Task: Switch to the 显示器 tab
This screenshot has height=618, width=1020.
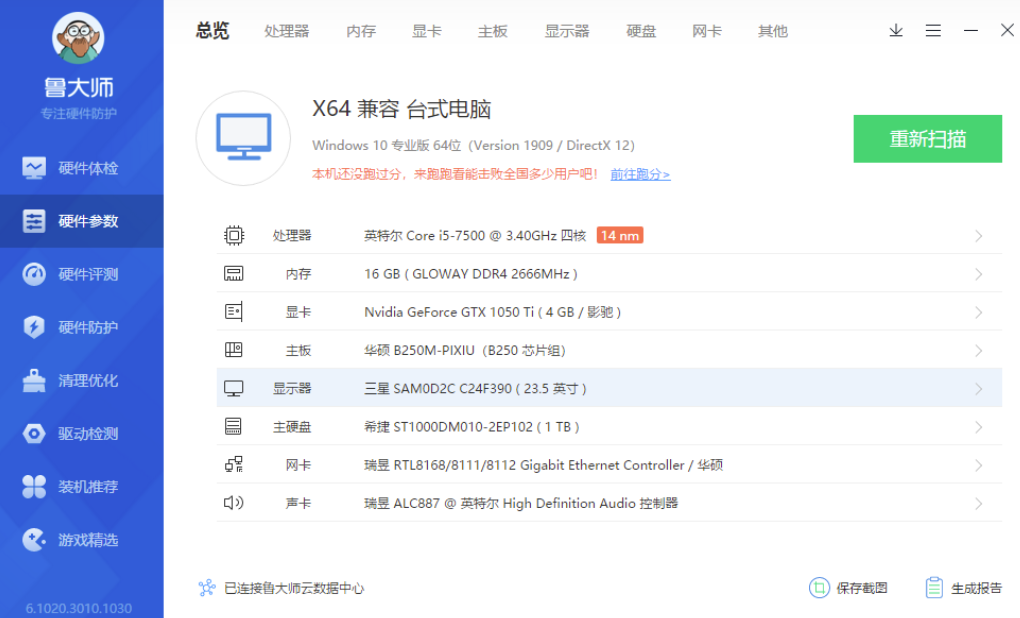Action: pos(567,31)
